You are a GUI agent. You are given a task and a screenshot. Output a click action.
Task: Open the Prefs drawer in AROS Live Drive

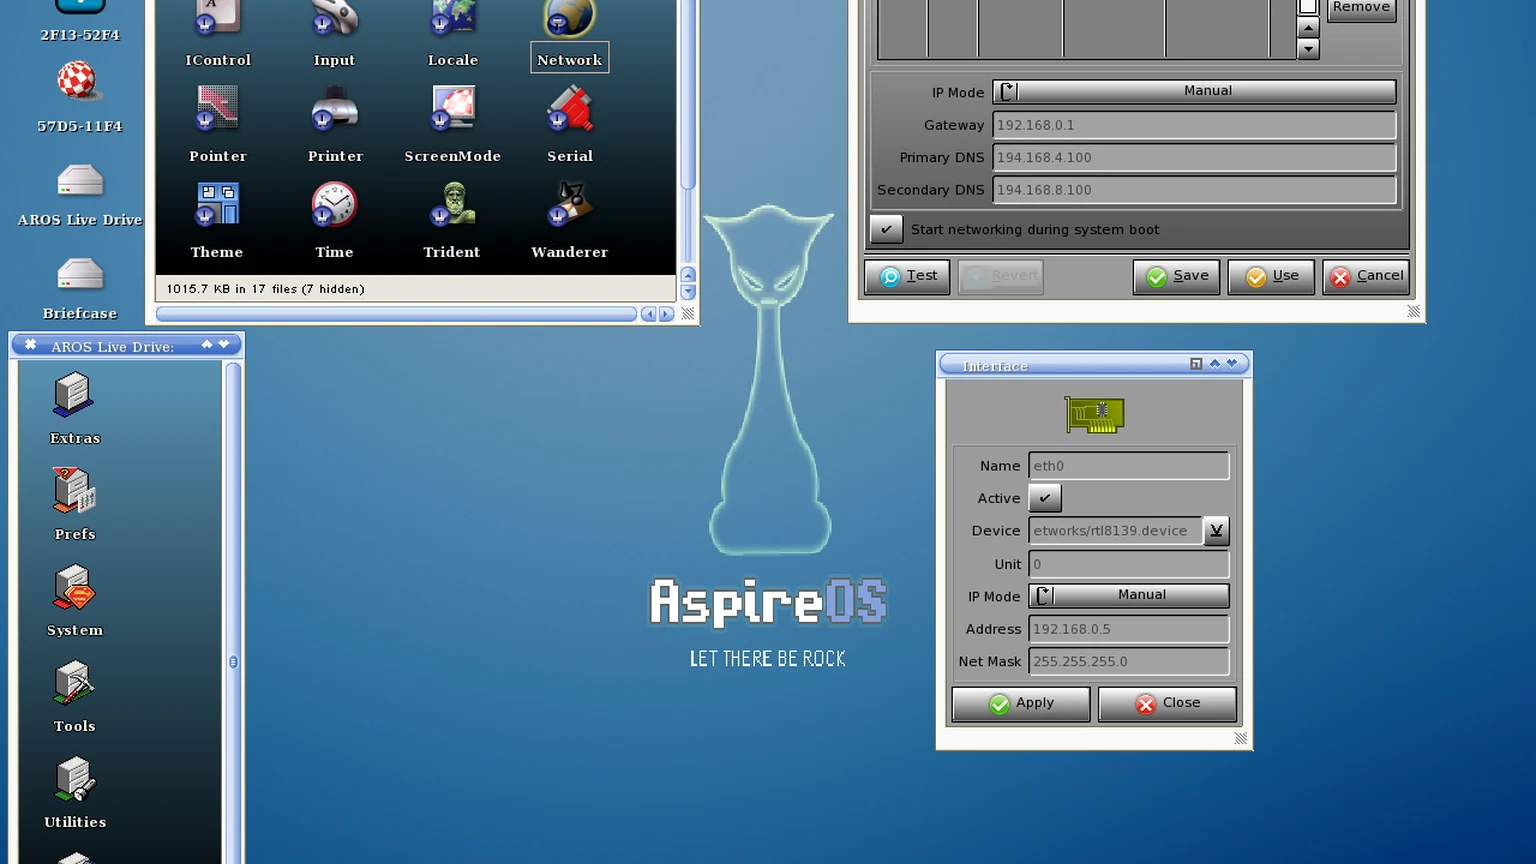coord(75,504)
